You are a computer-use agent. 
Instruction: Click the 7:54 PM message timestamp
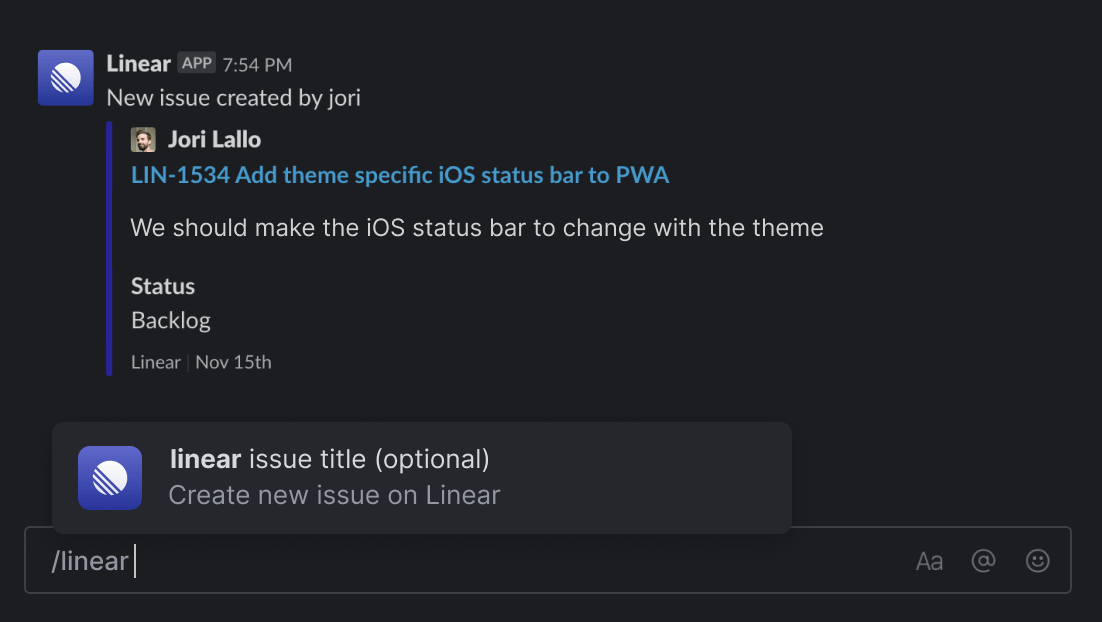coord(257,65)
